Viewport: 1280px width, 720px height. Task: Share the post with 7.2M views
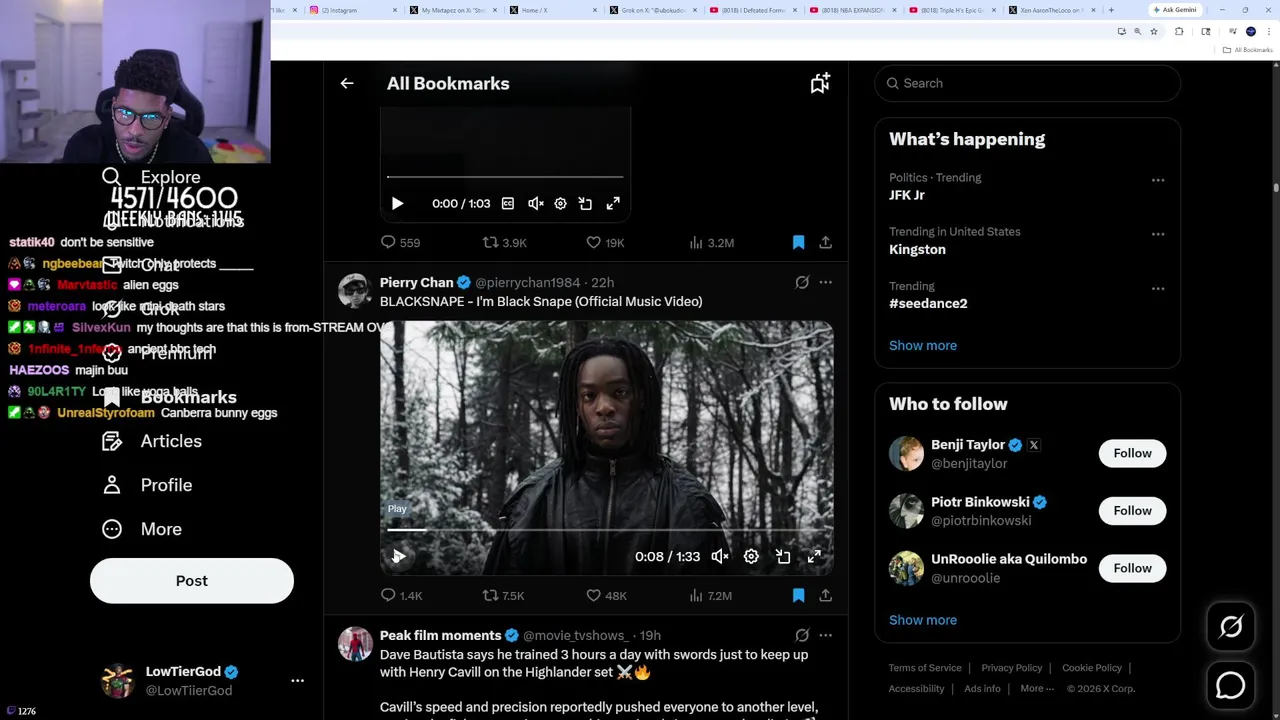tap(825, 595)
